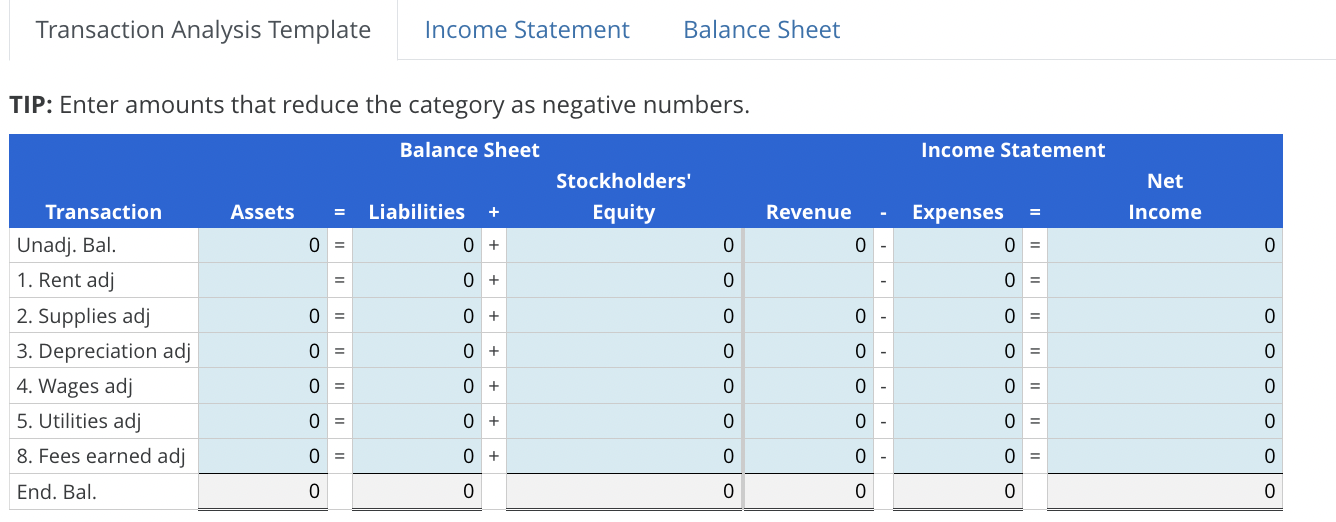This screenshot has height=522, width=1336.
Task: Click Revenue field in Wages adj row
Action: (808, 386)
